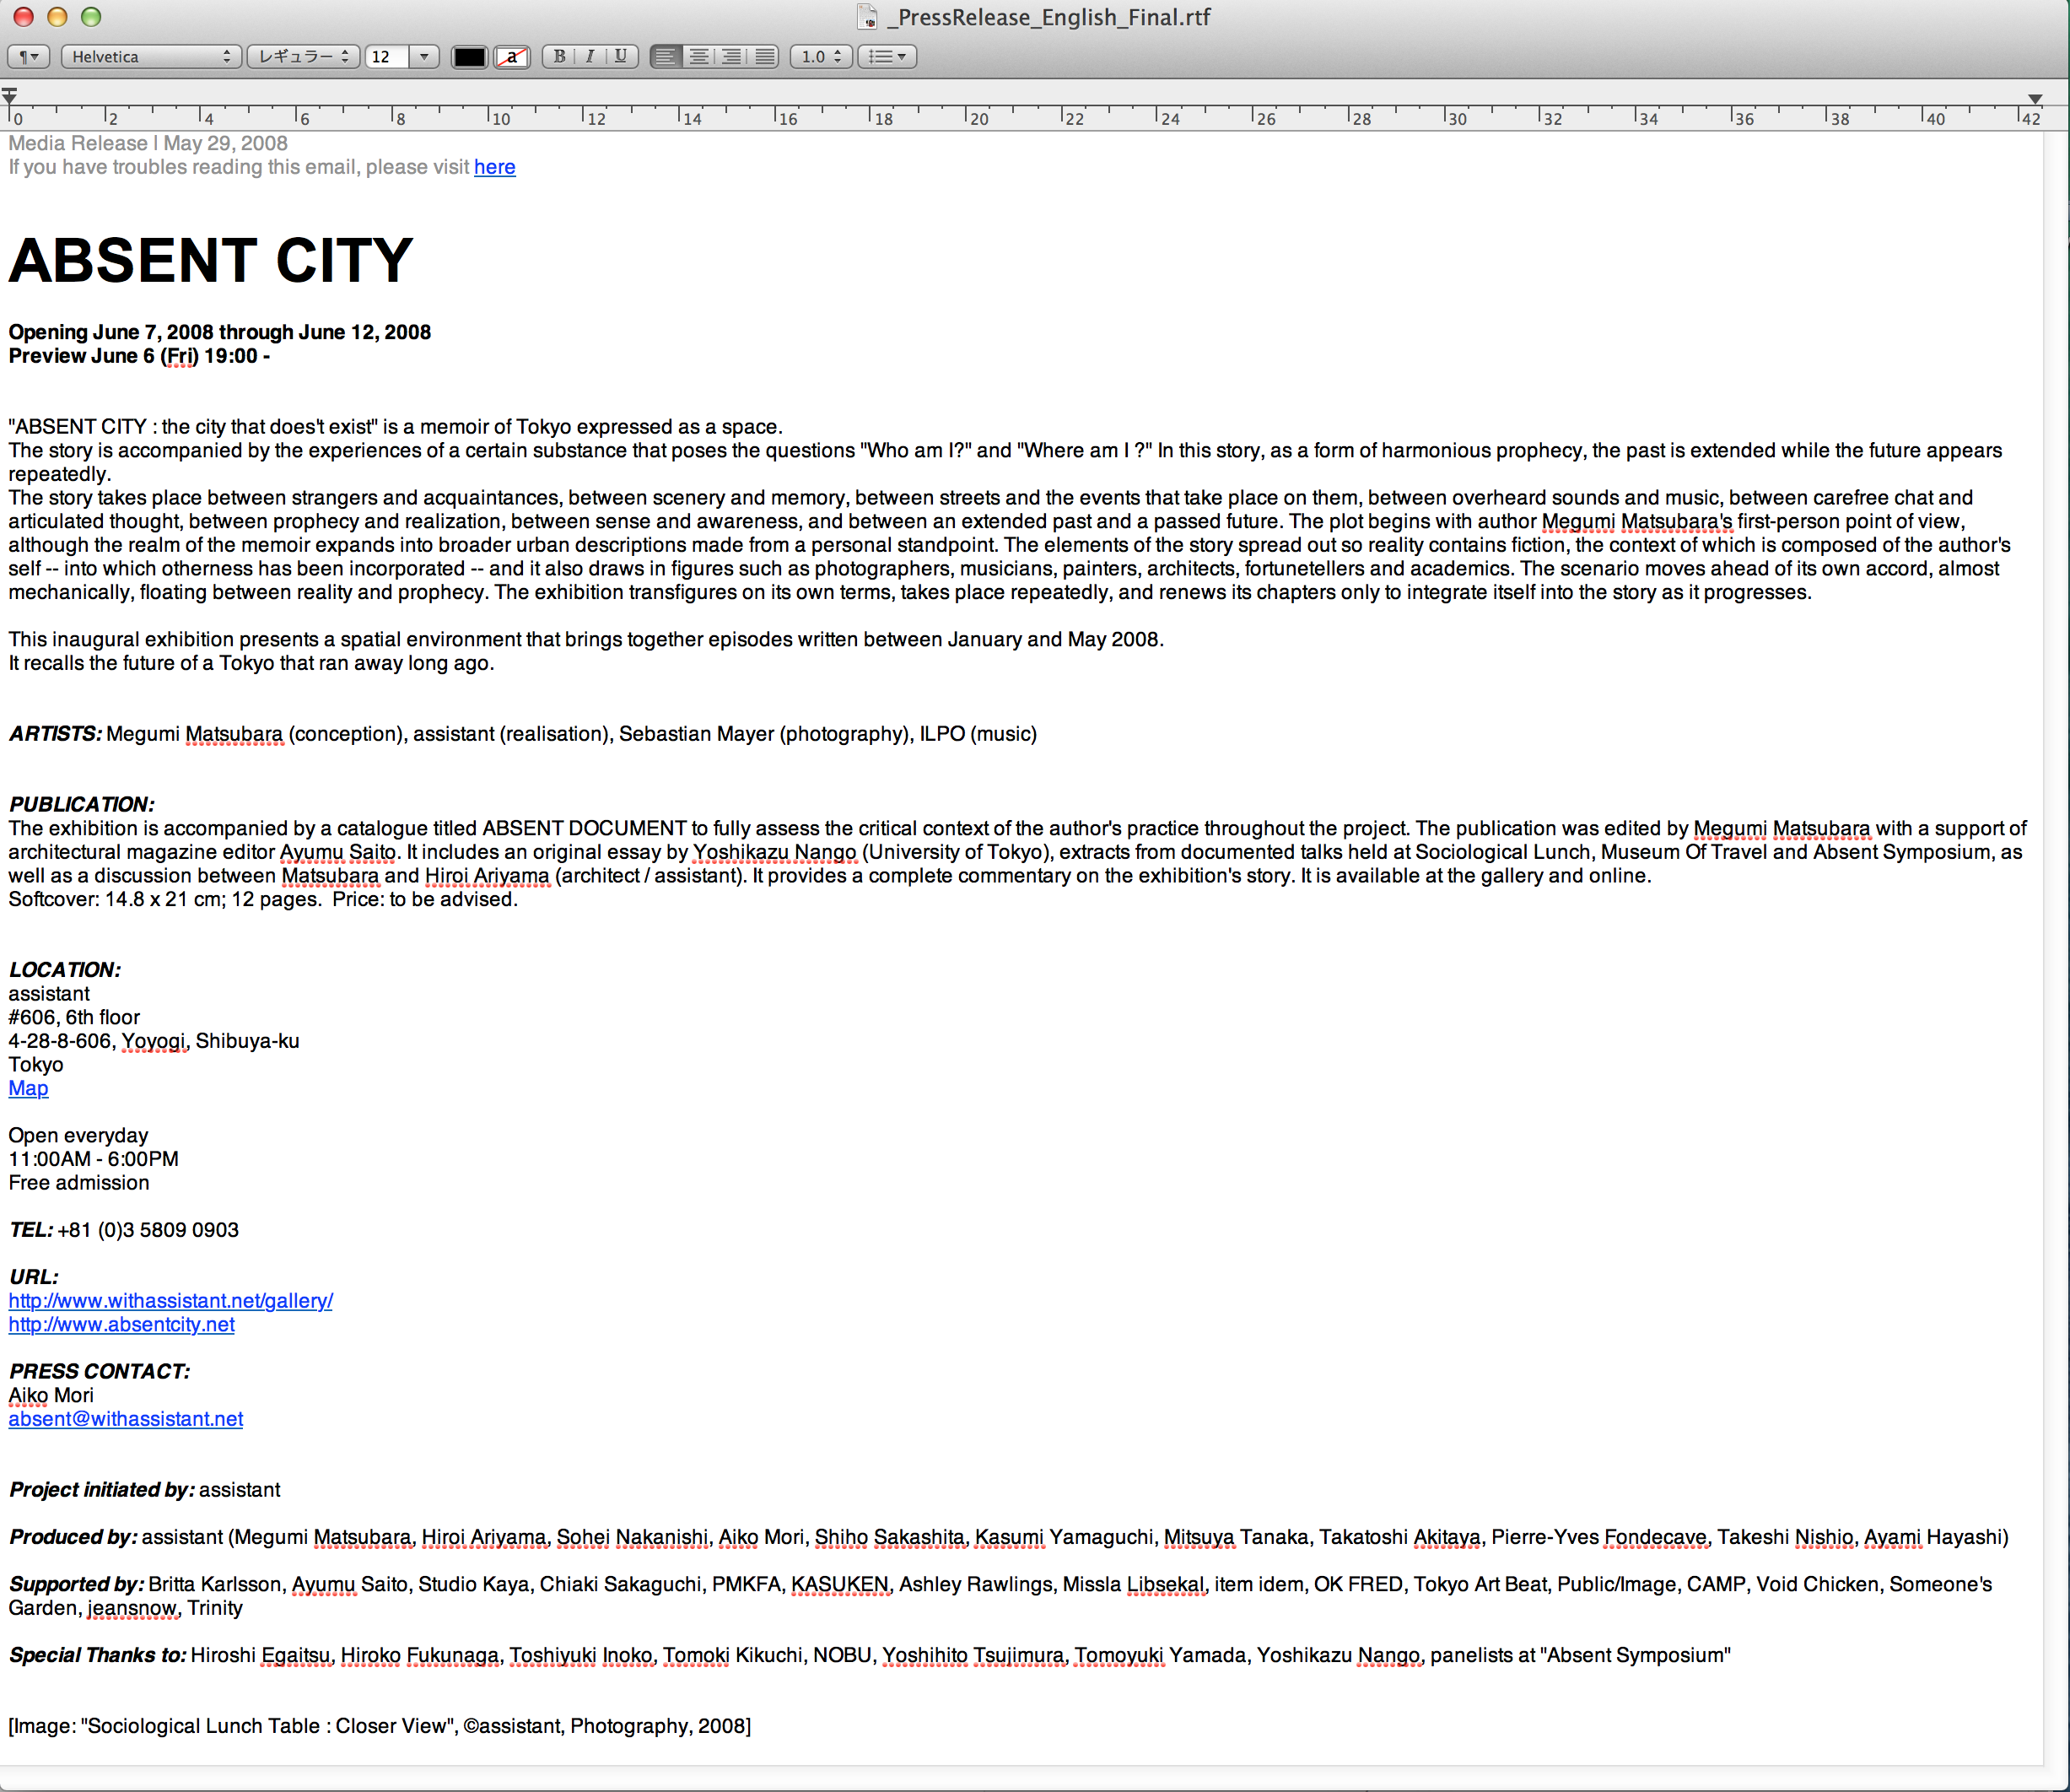Click the ARTISTS: label

tap(55, 734)
